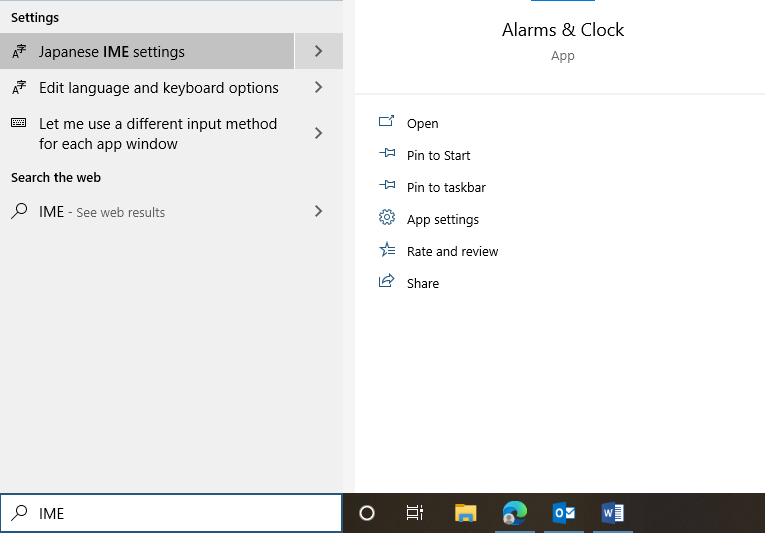Viewport: 765px width, 533px height.
Task: Click the Cortana circle icon
Action: click(367, 513)
